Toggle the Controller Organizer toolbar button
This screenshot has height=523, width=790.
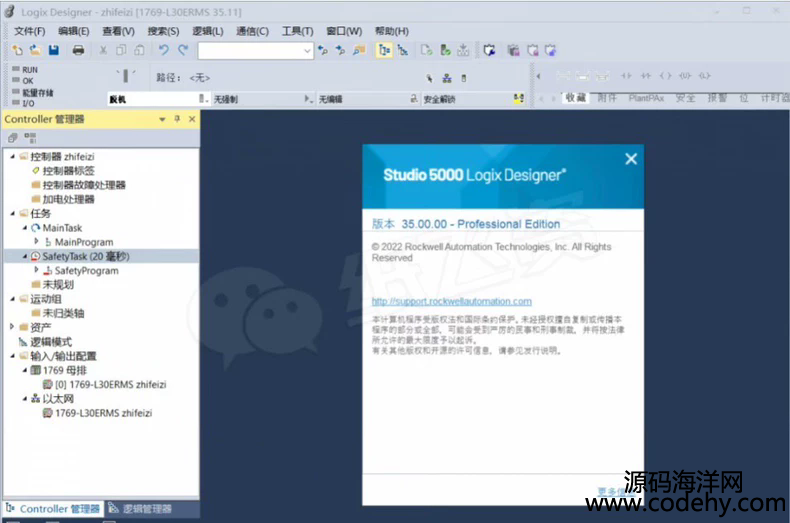(x=384, y=50)
